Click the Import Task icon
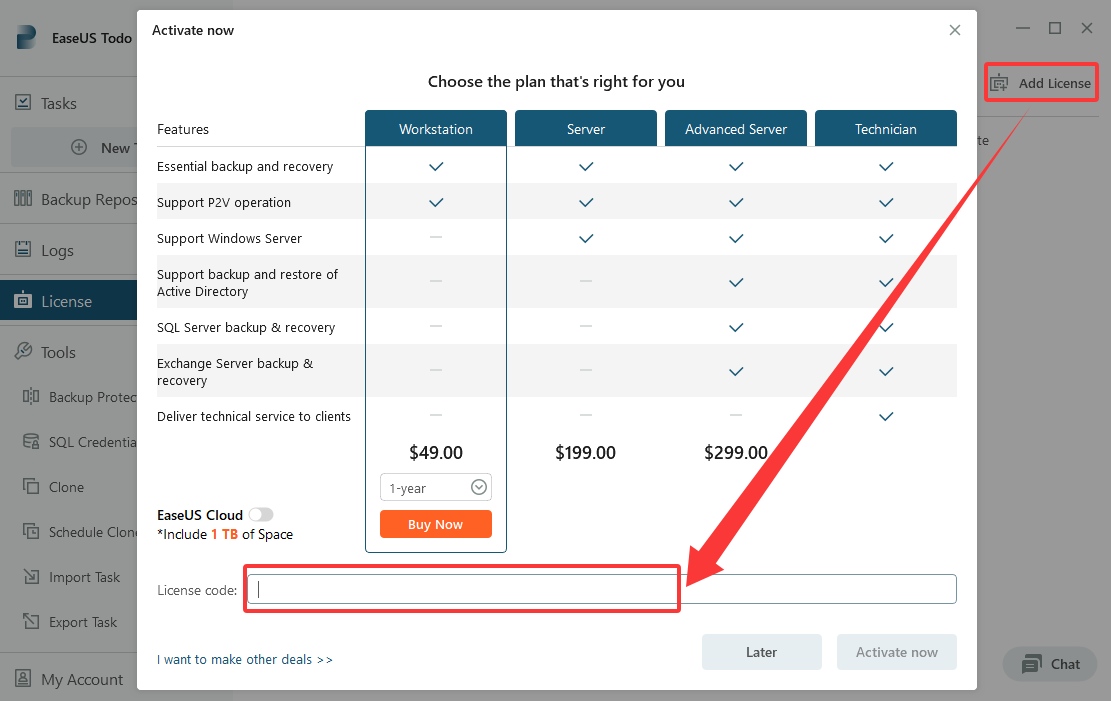1111x701 pixels. (30, 576)
